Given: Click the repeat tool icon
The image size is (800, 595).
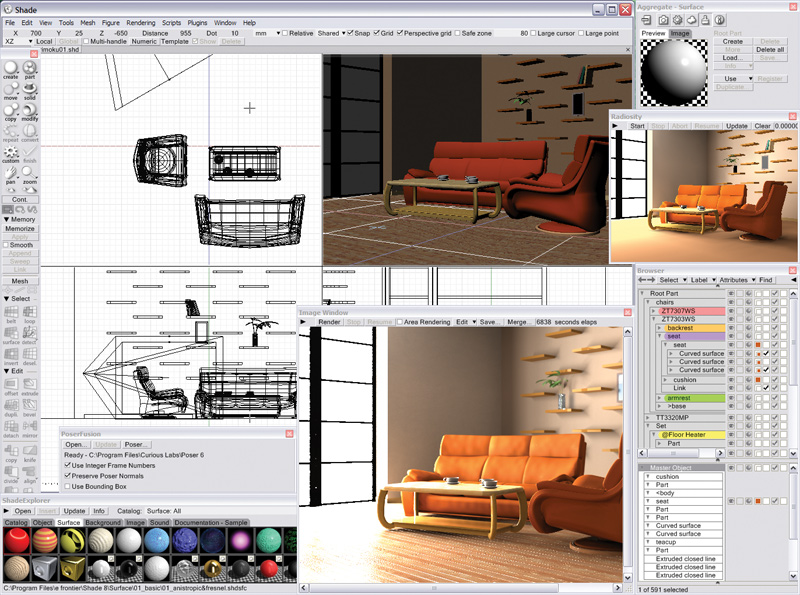Looking at the screenshot, I should (11, 133).
